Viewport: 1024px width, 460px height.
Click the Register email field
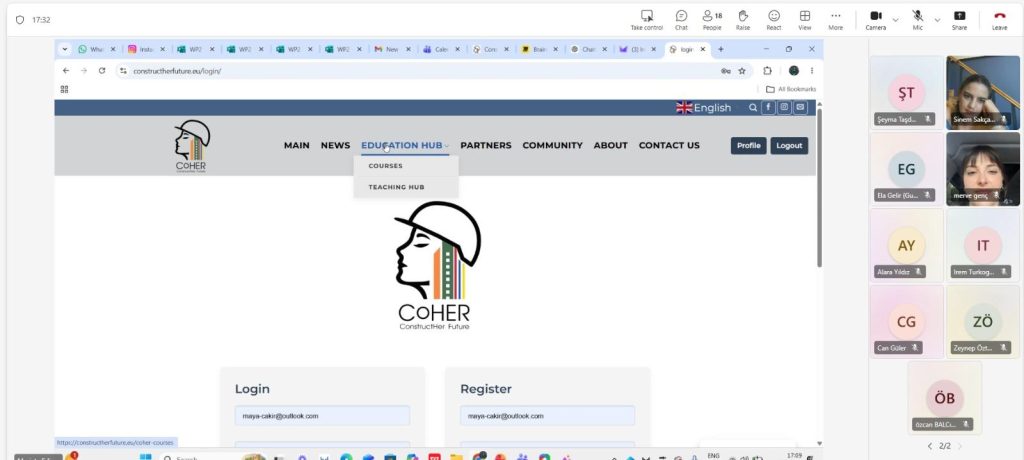coord(547,416)
